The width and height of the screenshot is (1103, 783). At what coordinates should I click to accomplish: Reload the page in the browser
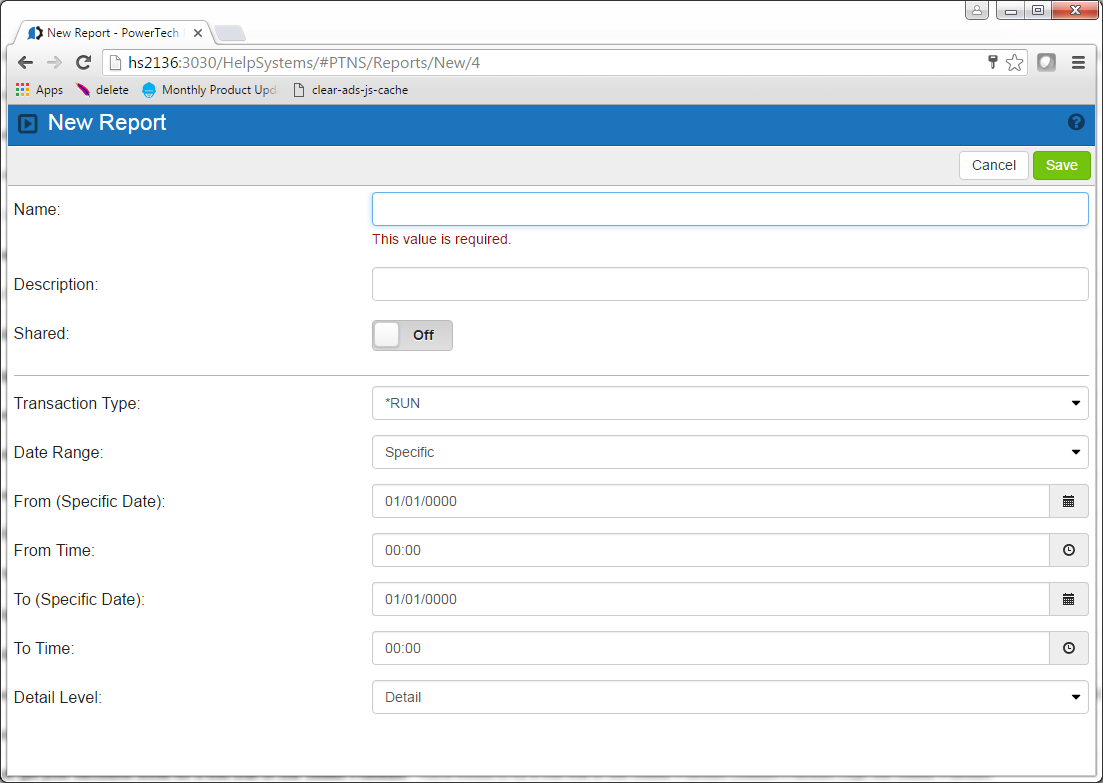(84, 63)
